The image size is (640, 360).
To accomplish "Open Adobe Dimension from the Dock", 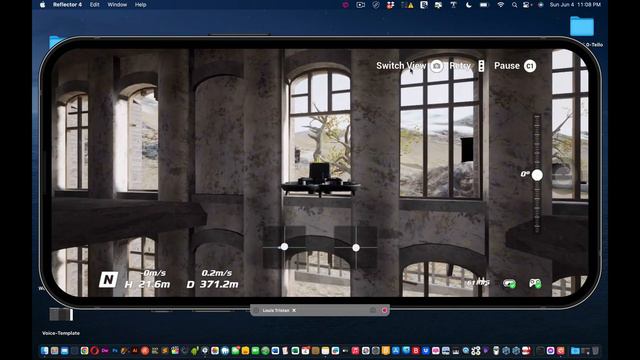I will click(x=105, y=351).
